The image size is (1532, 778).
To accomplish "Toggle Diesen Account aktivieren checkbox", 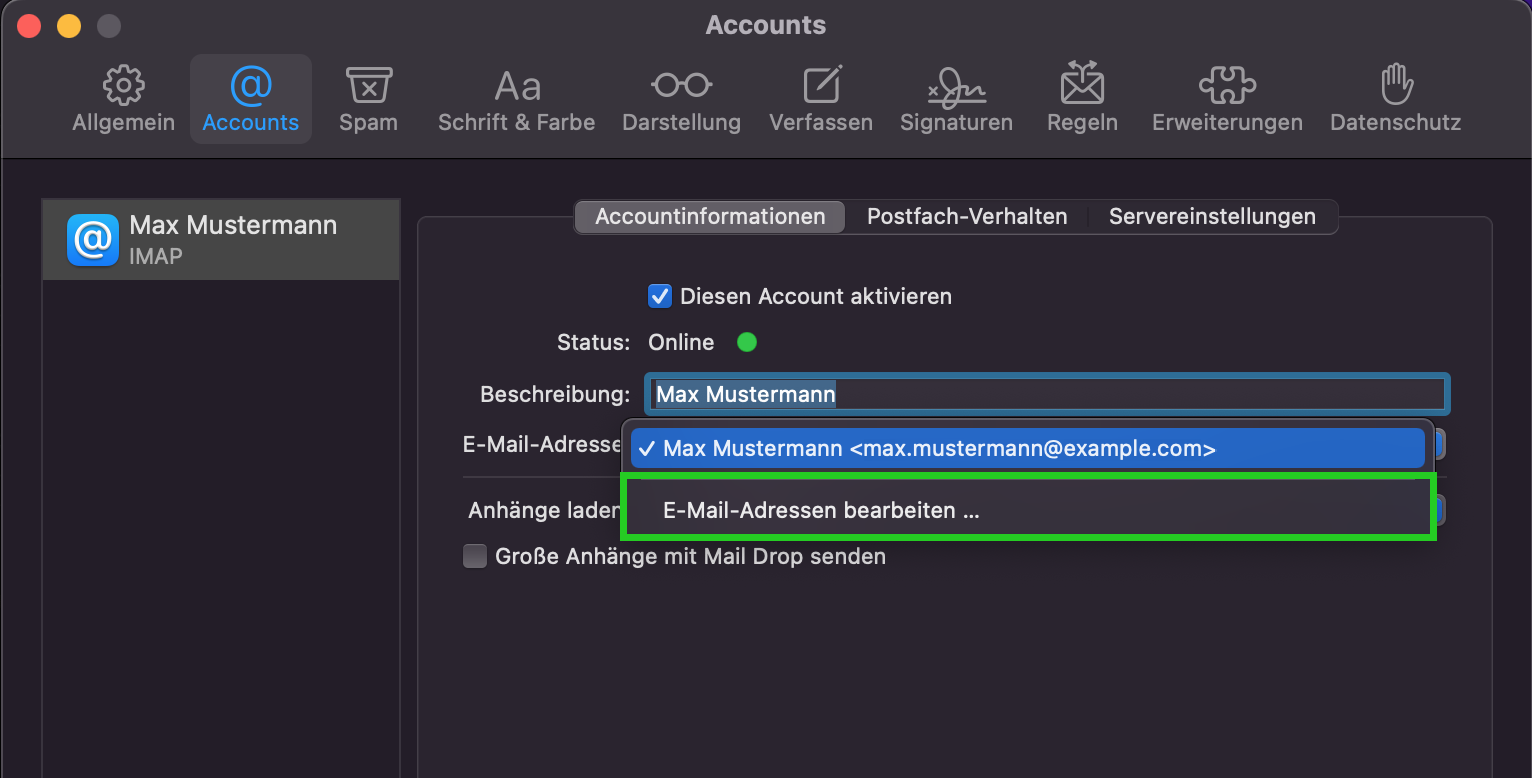I will click(x=659, y=296).
